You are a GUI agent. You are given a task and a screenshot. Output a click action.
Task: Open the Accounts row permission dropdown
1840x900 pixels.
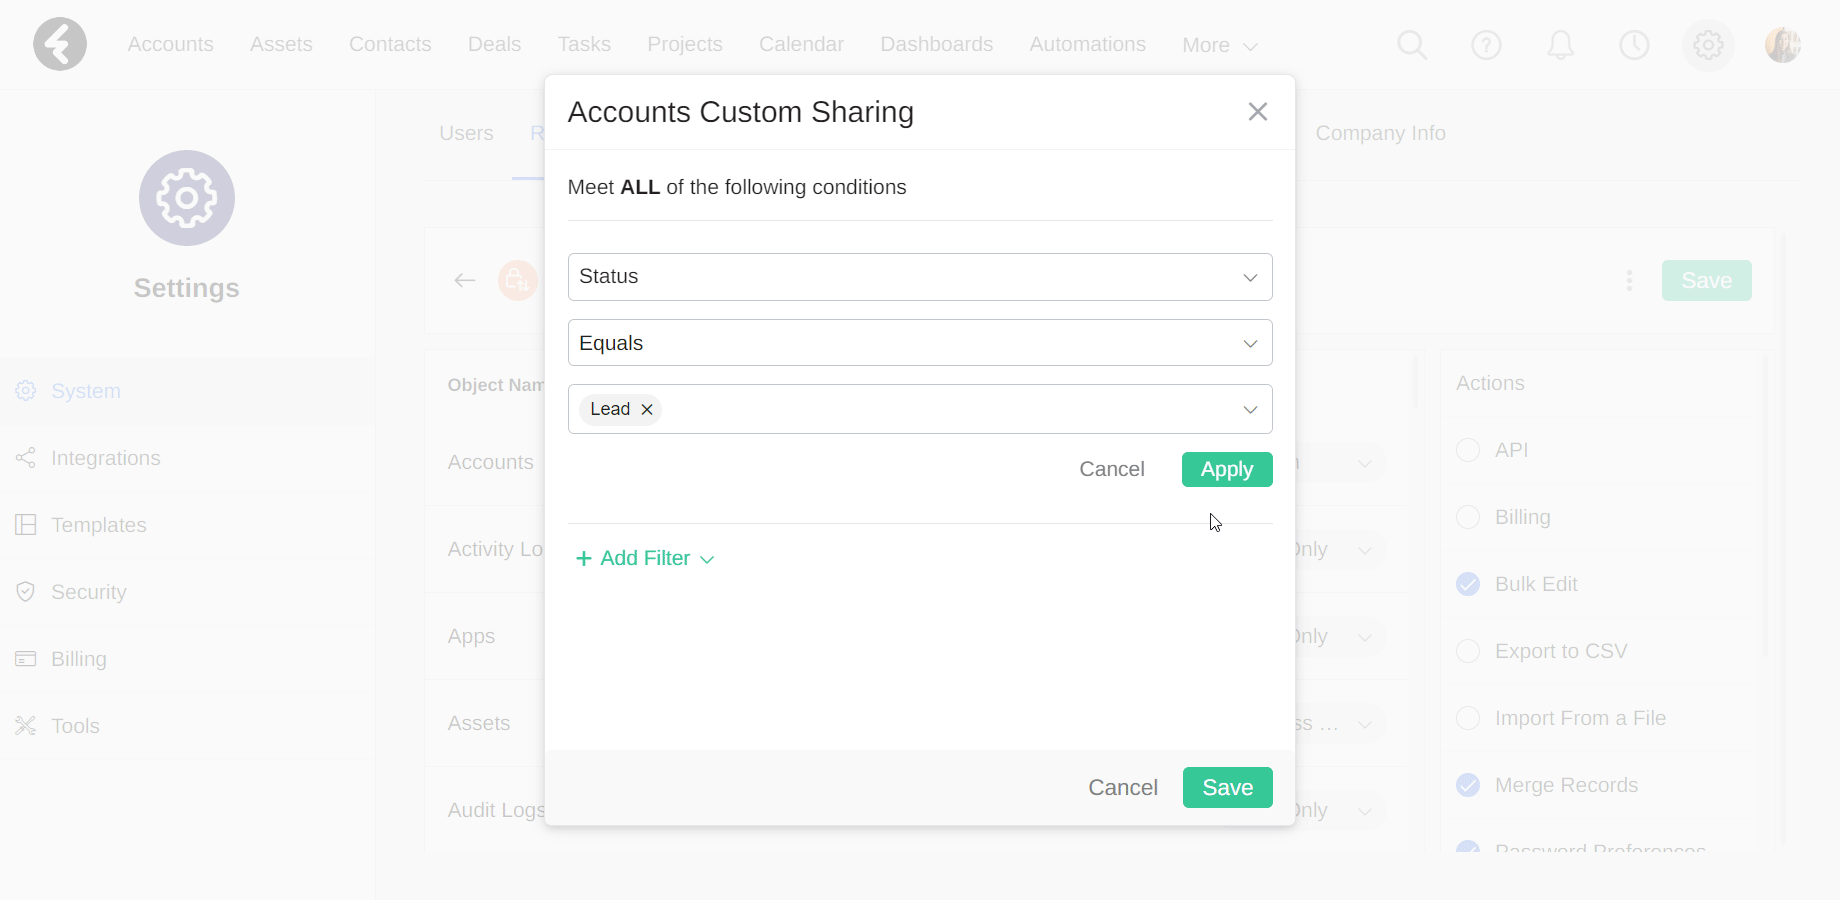(1365, 463)
